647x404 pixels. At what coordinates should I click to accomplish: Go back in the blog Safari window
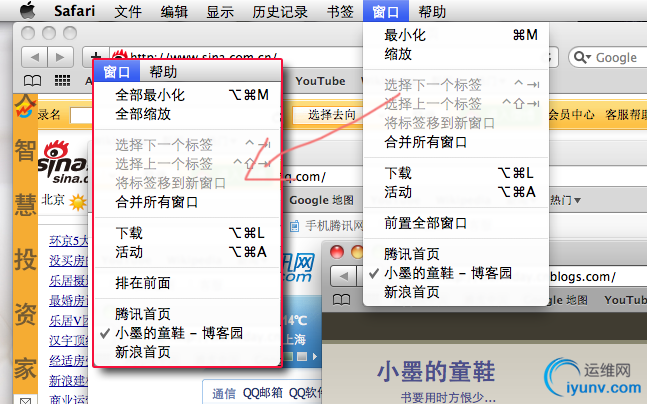coord(343,276)
